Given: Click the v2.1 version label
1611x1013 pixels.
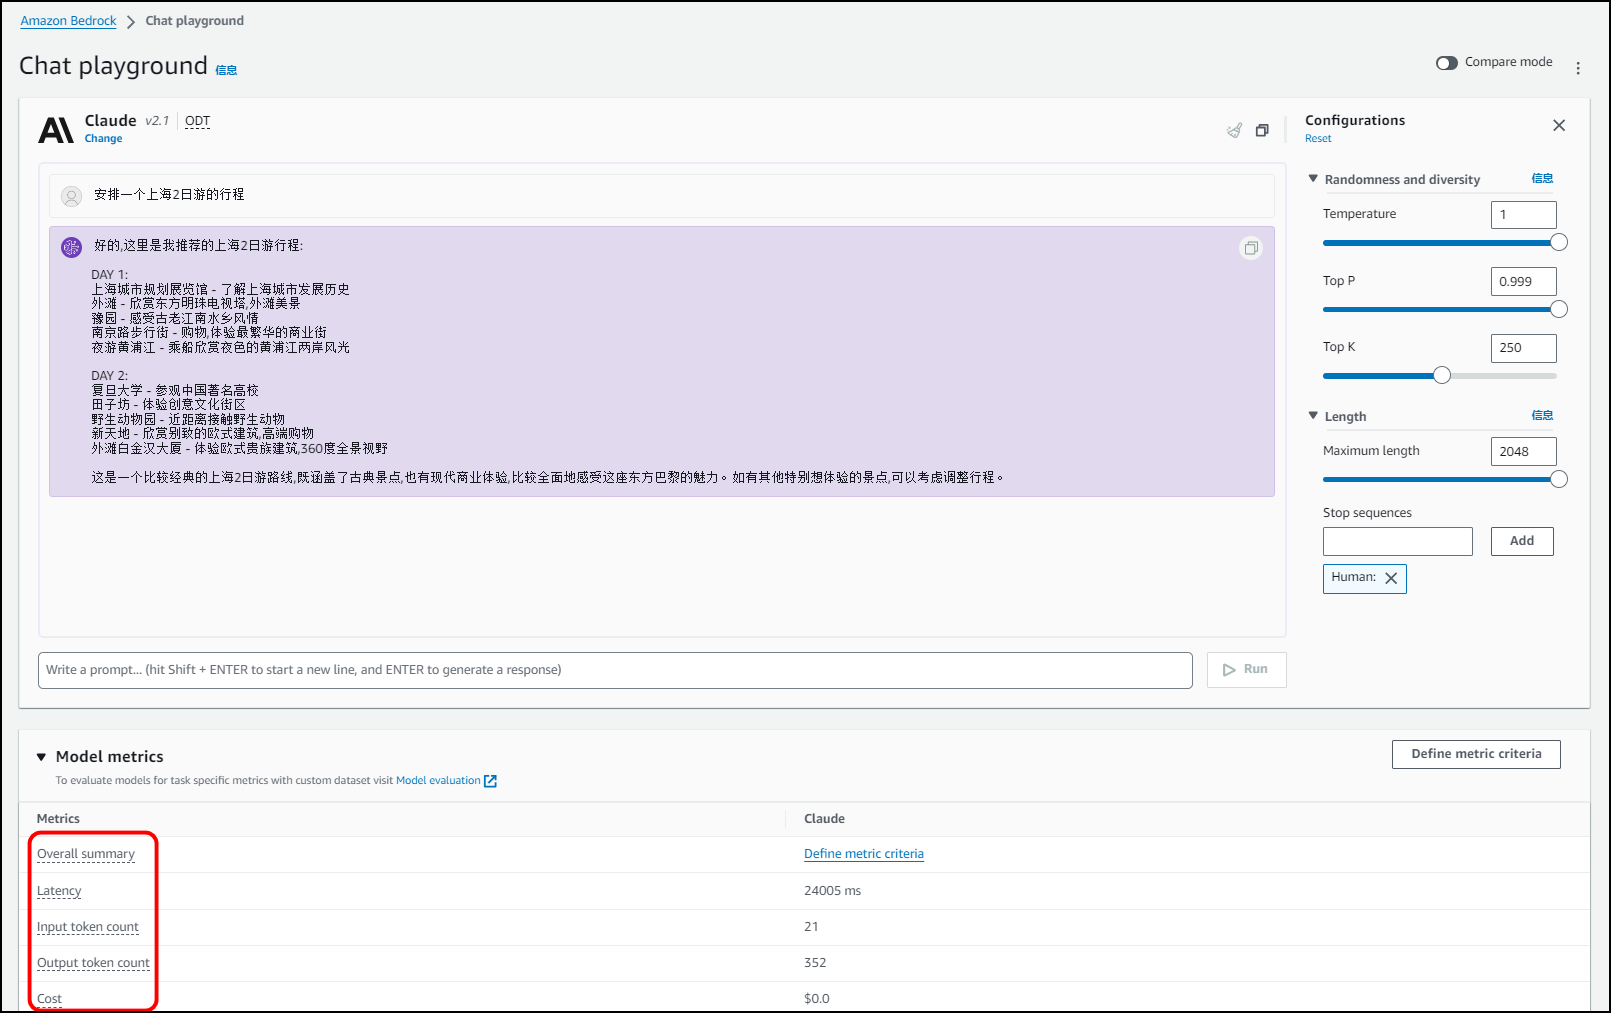Looking at the screenshot, I should (x=157, y=121).
